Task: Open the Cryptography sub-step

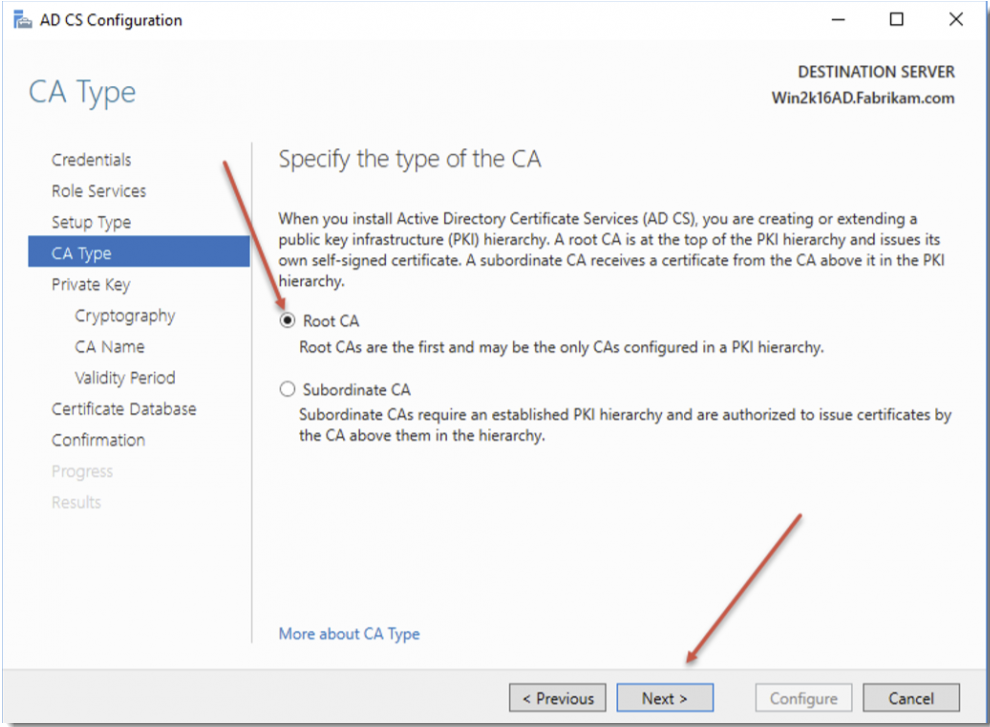Action: [125, 316]
